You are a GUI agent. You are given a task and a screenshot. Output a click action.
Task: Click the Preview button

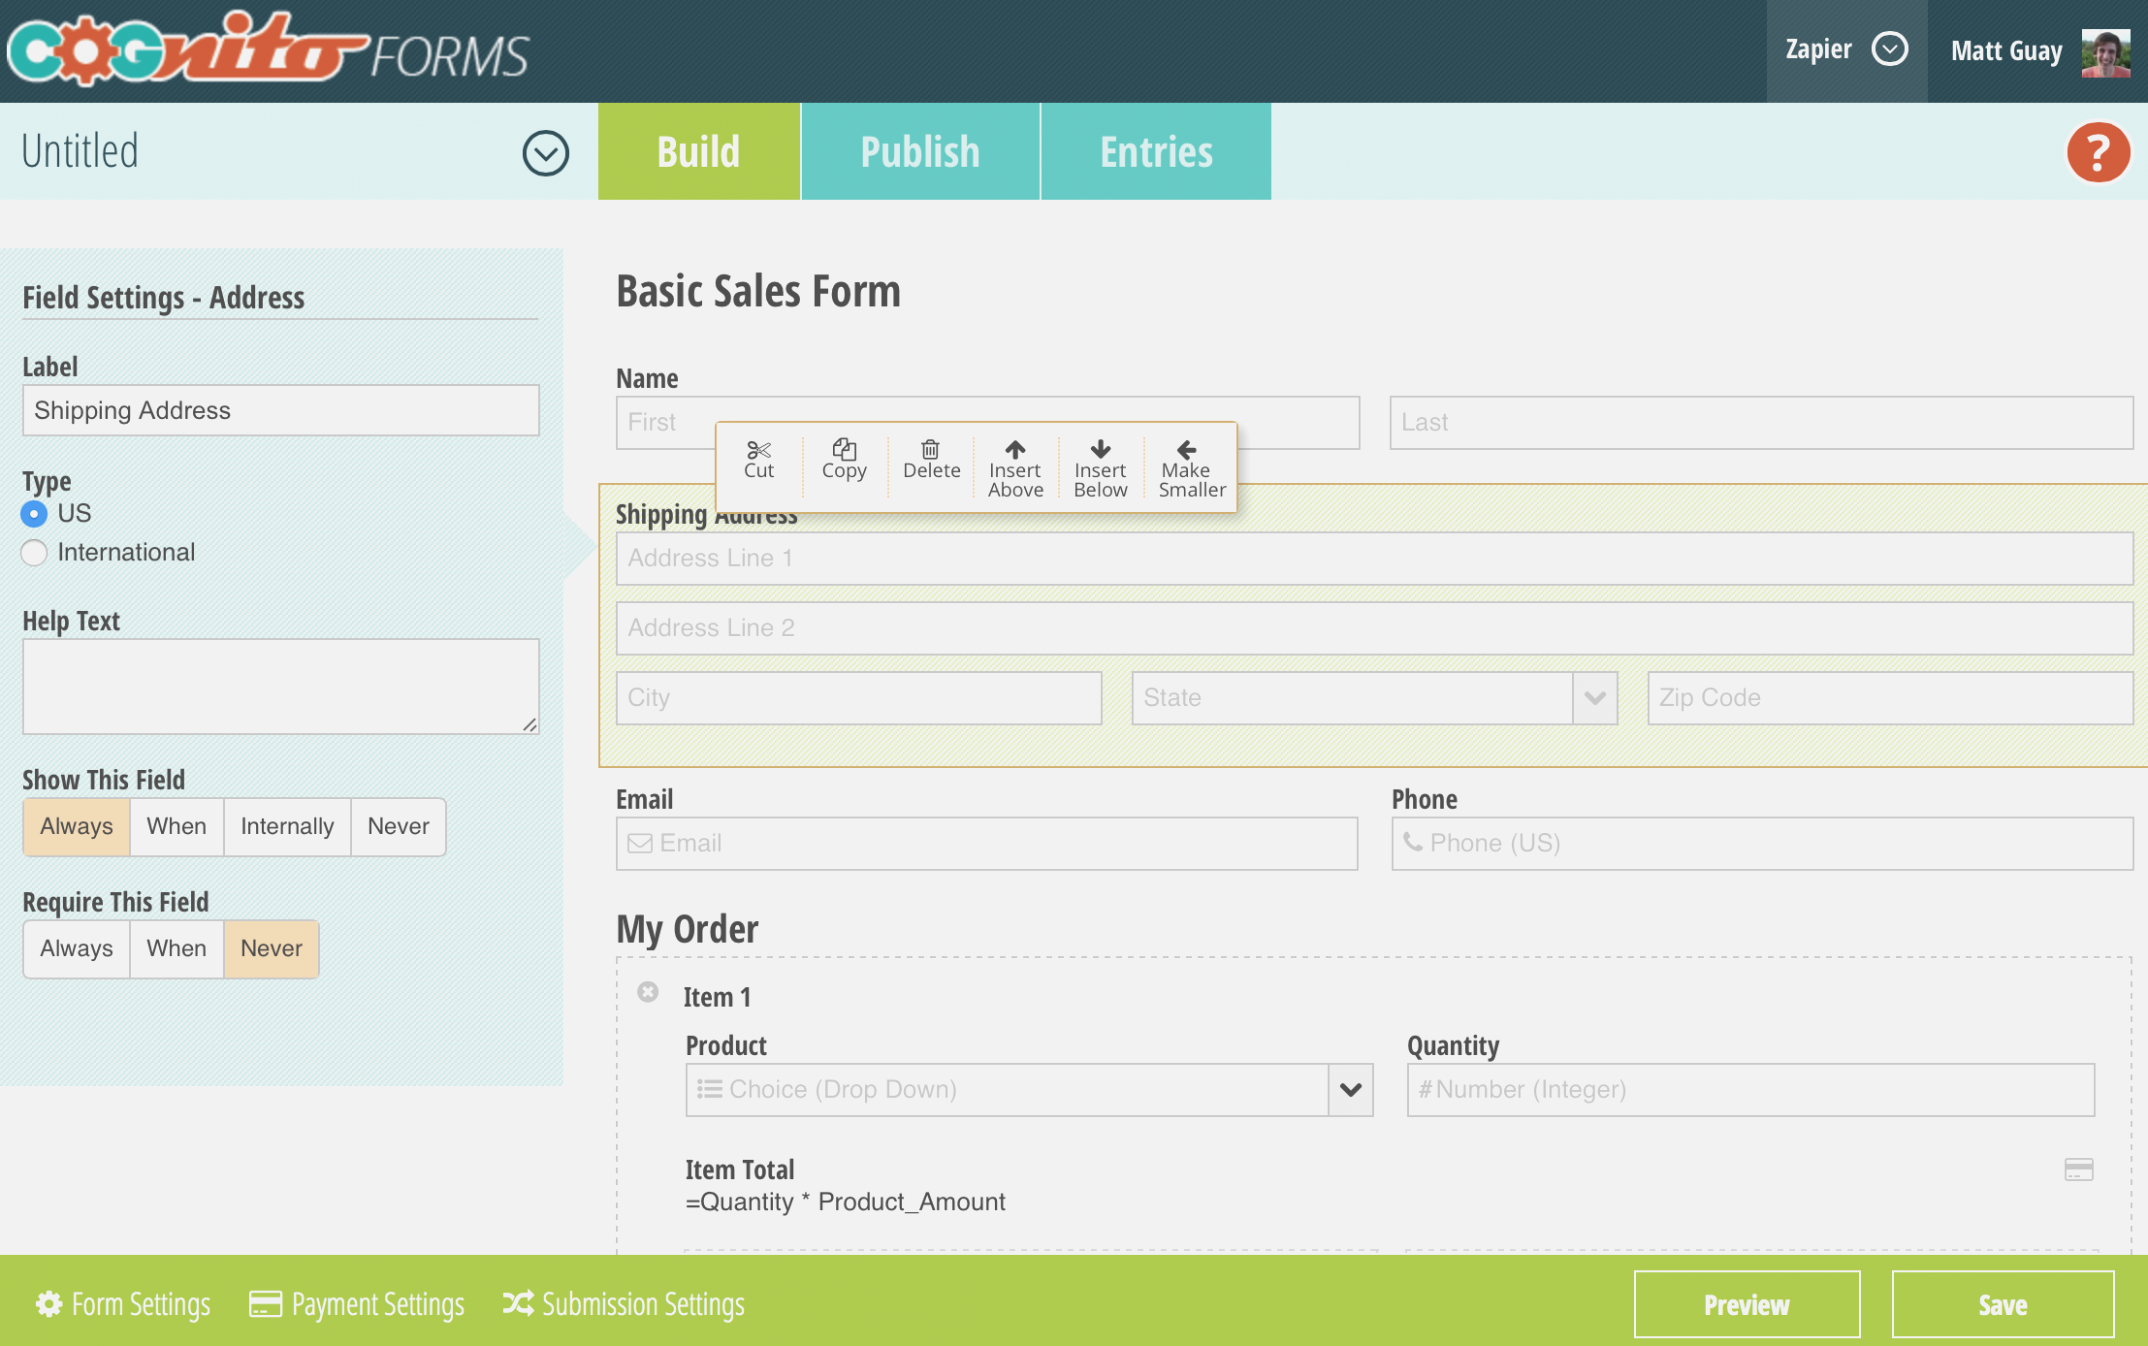point(1748,1303)
